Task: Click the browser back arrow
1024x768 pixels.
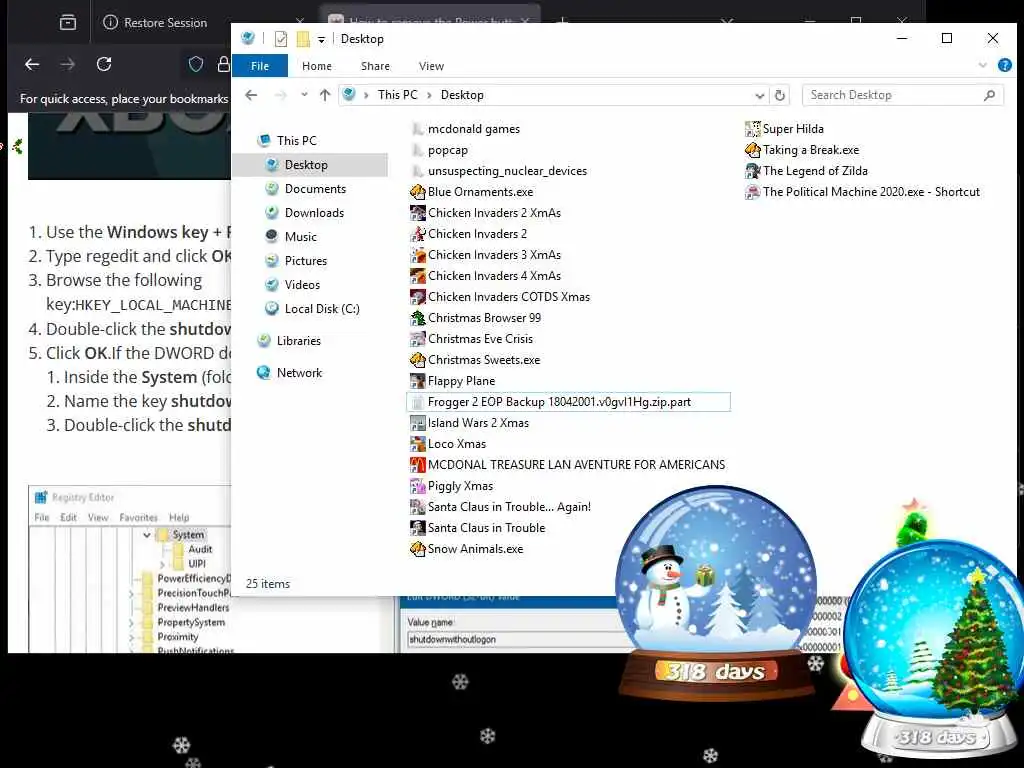Action: pos(32,64)
